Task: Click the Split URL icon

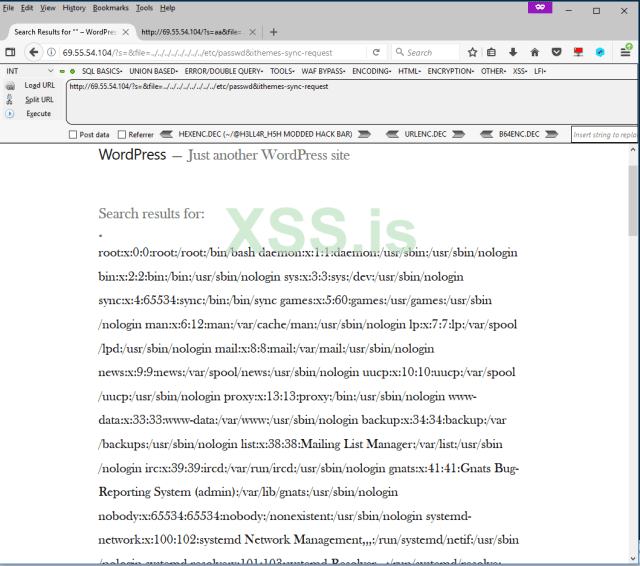Action: [9, 100]
